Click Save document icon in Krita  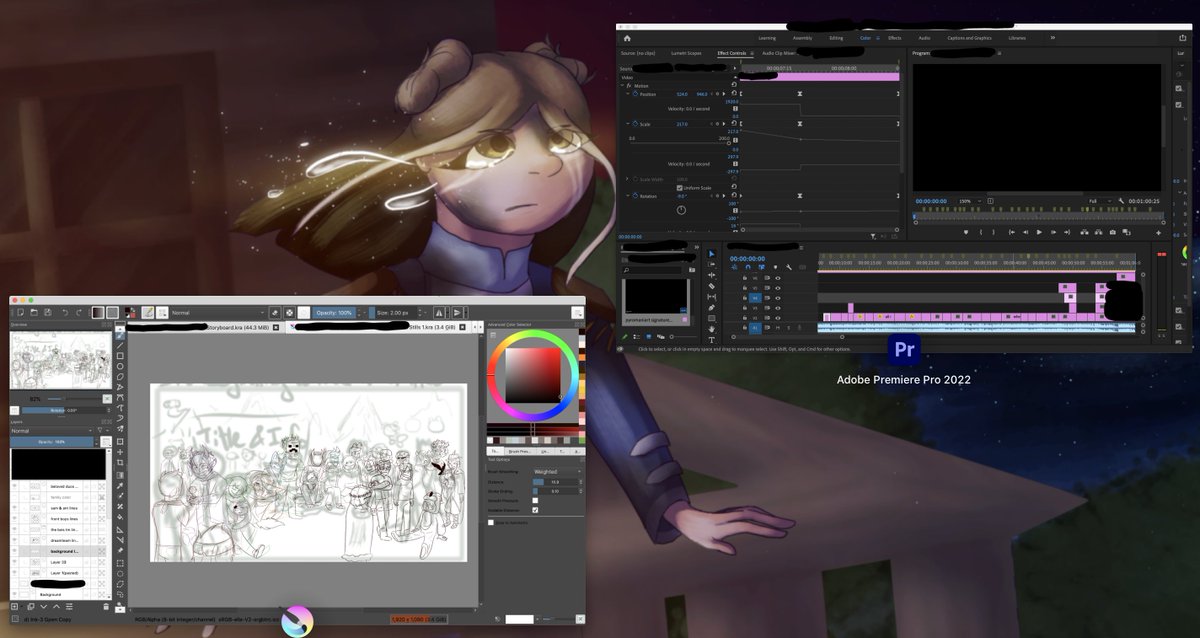tap(48, 313)
